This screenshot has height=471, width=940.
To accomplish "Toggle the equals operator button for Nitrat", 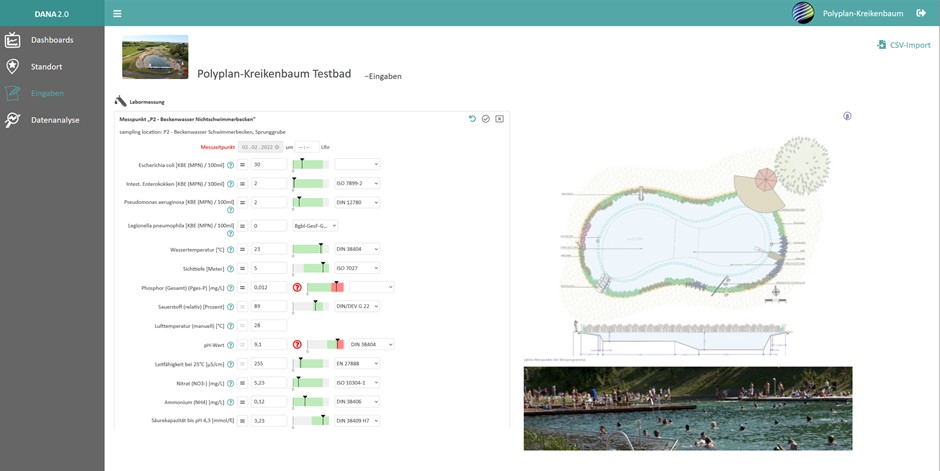I will click(x=242, y=383).
